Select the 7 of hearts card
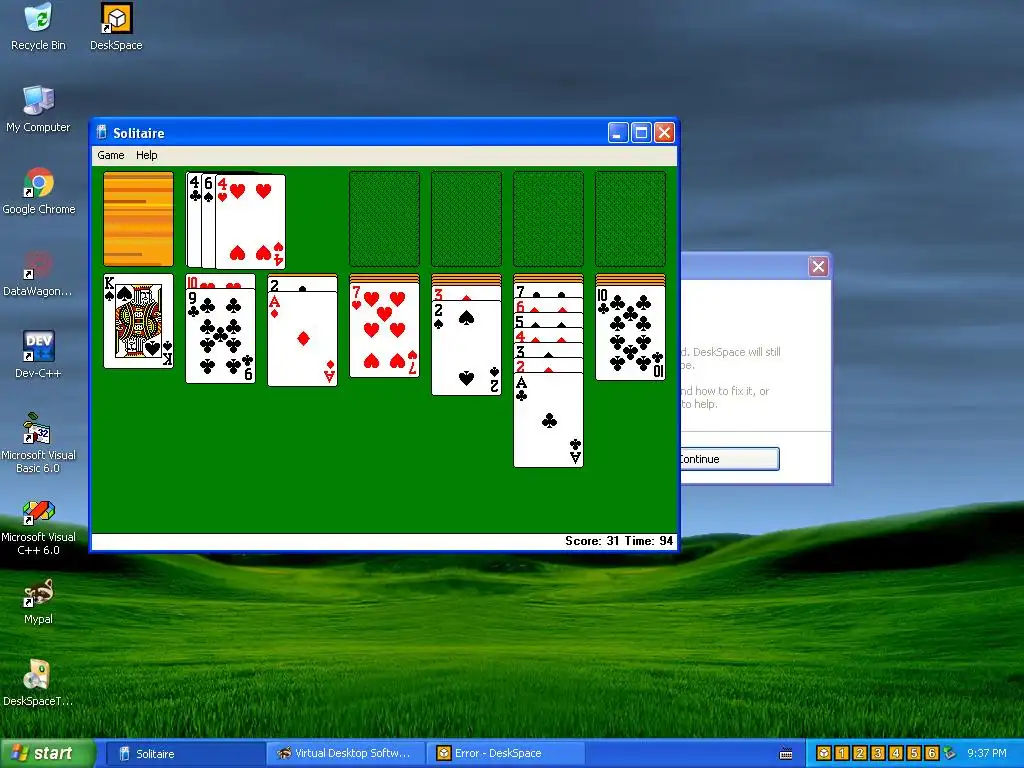 385,330
